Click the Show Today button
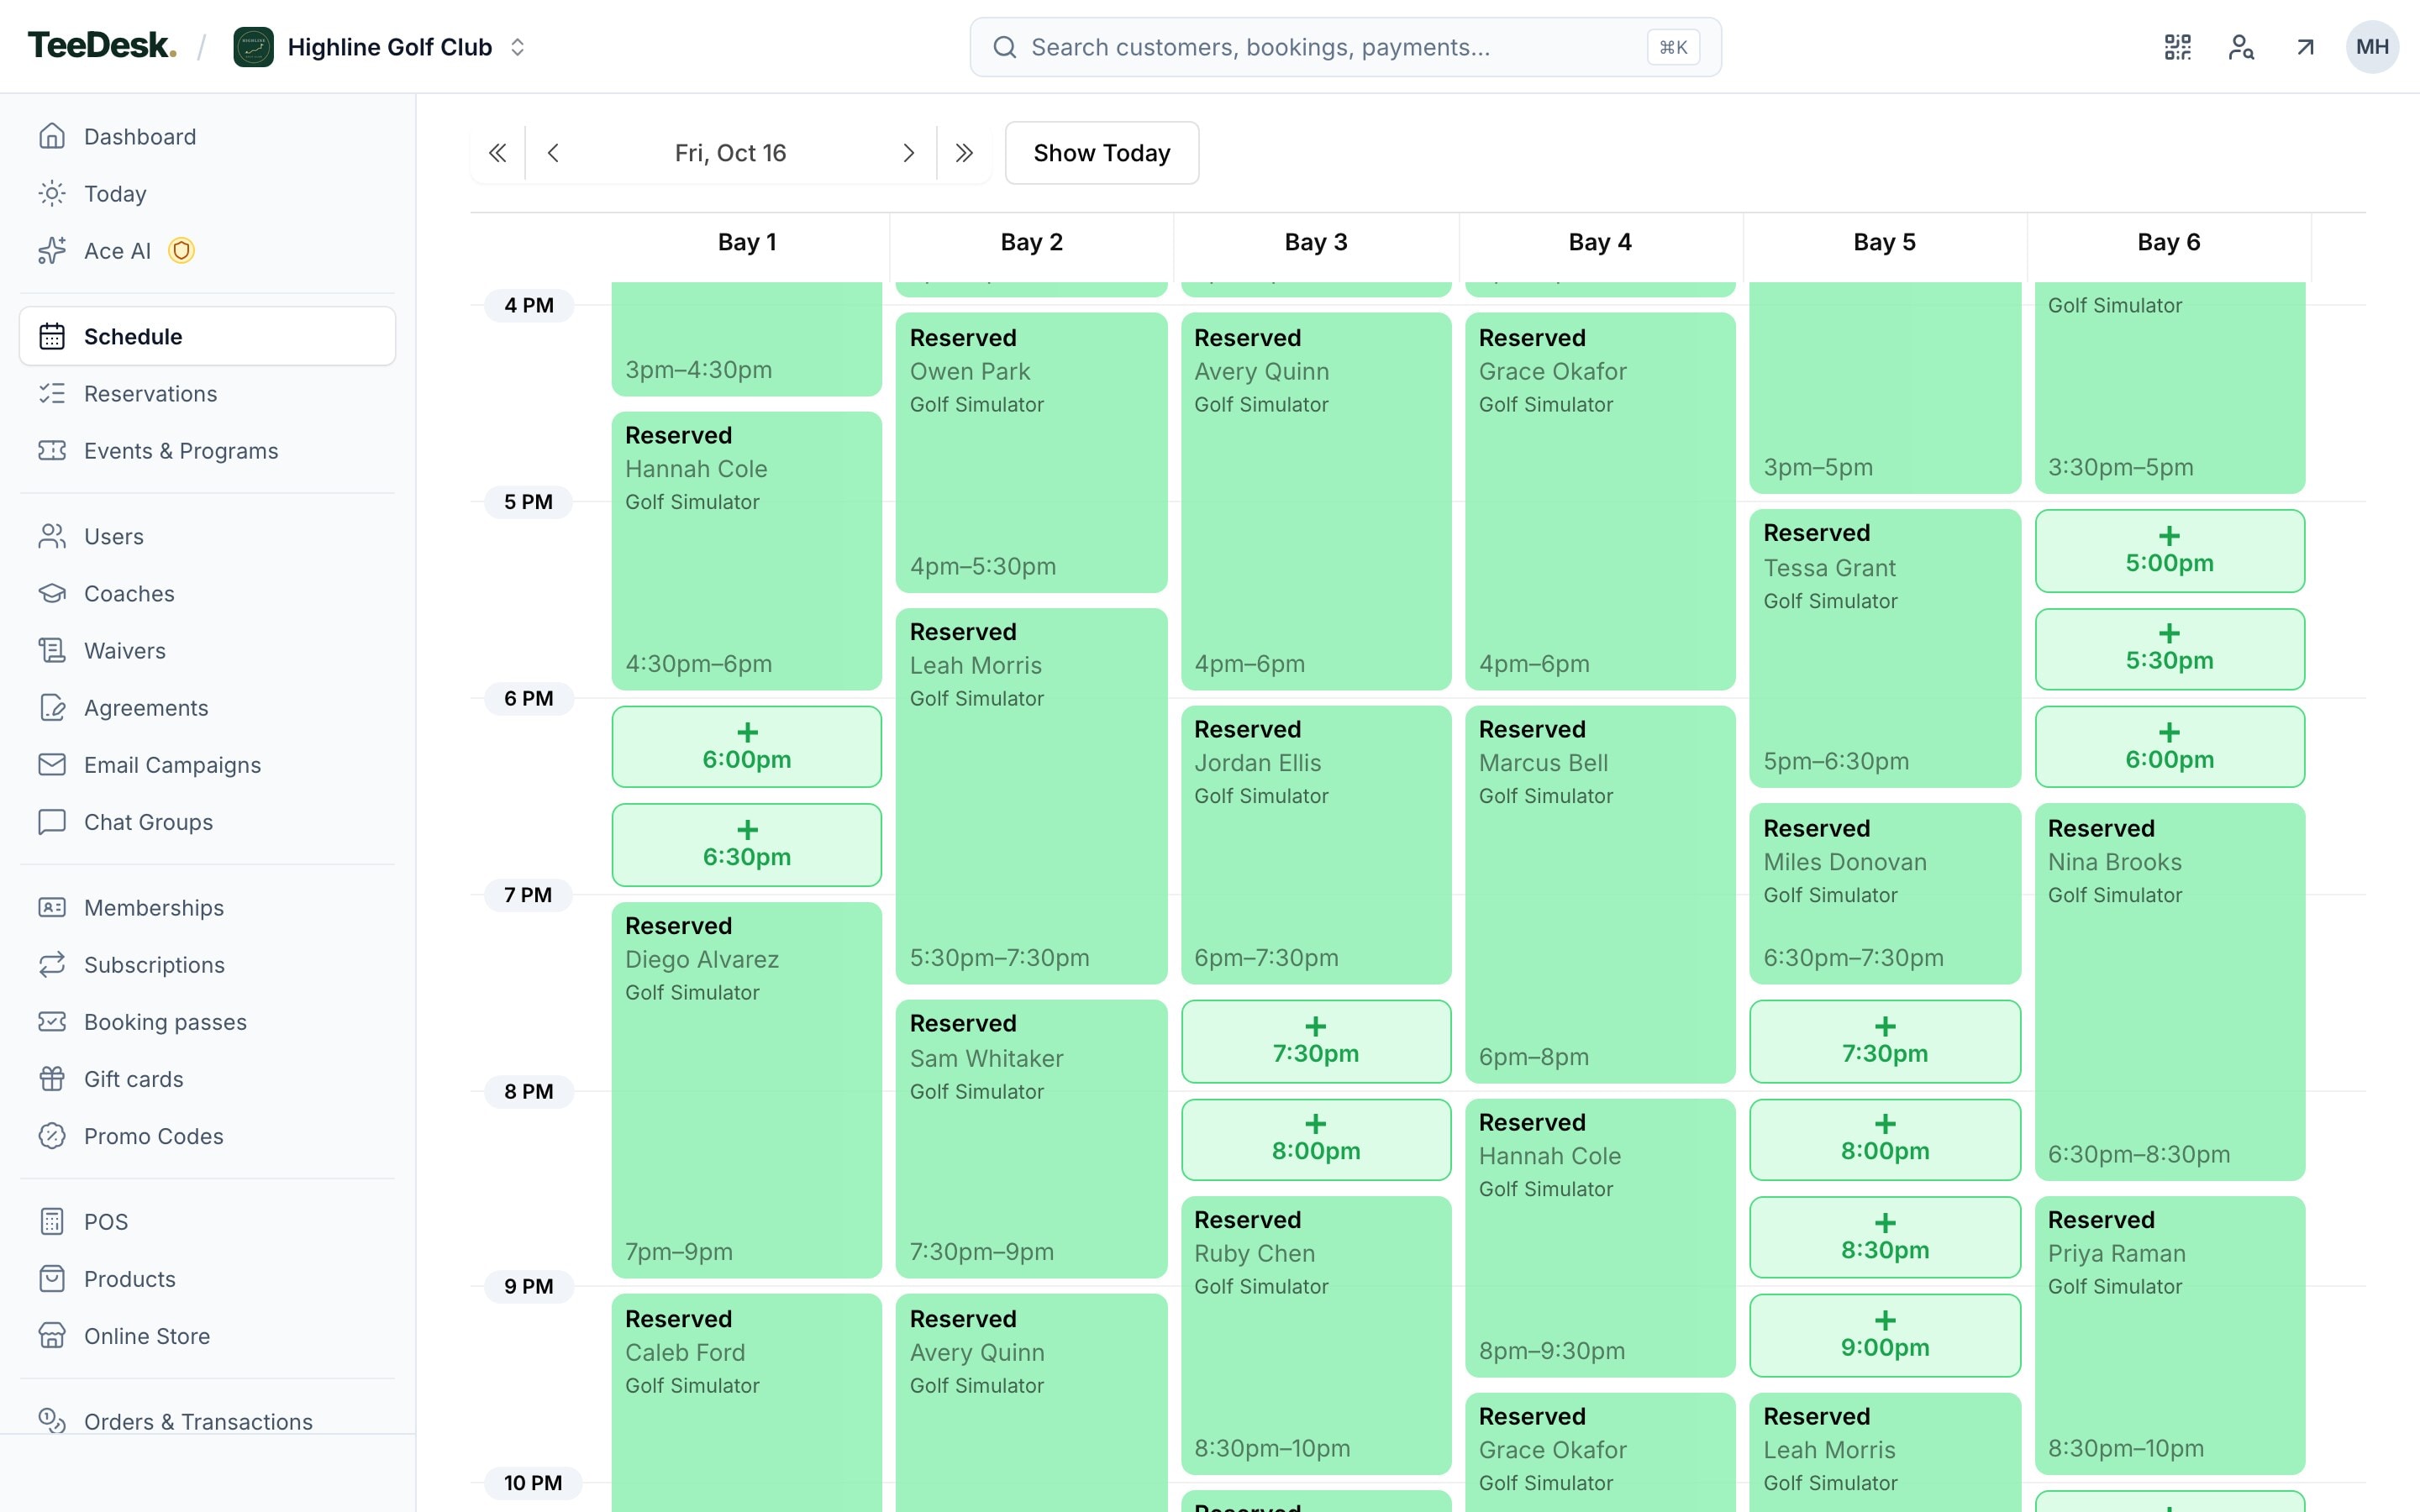The image size is (2420, 1512). point(1101,153)
